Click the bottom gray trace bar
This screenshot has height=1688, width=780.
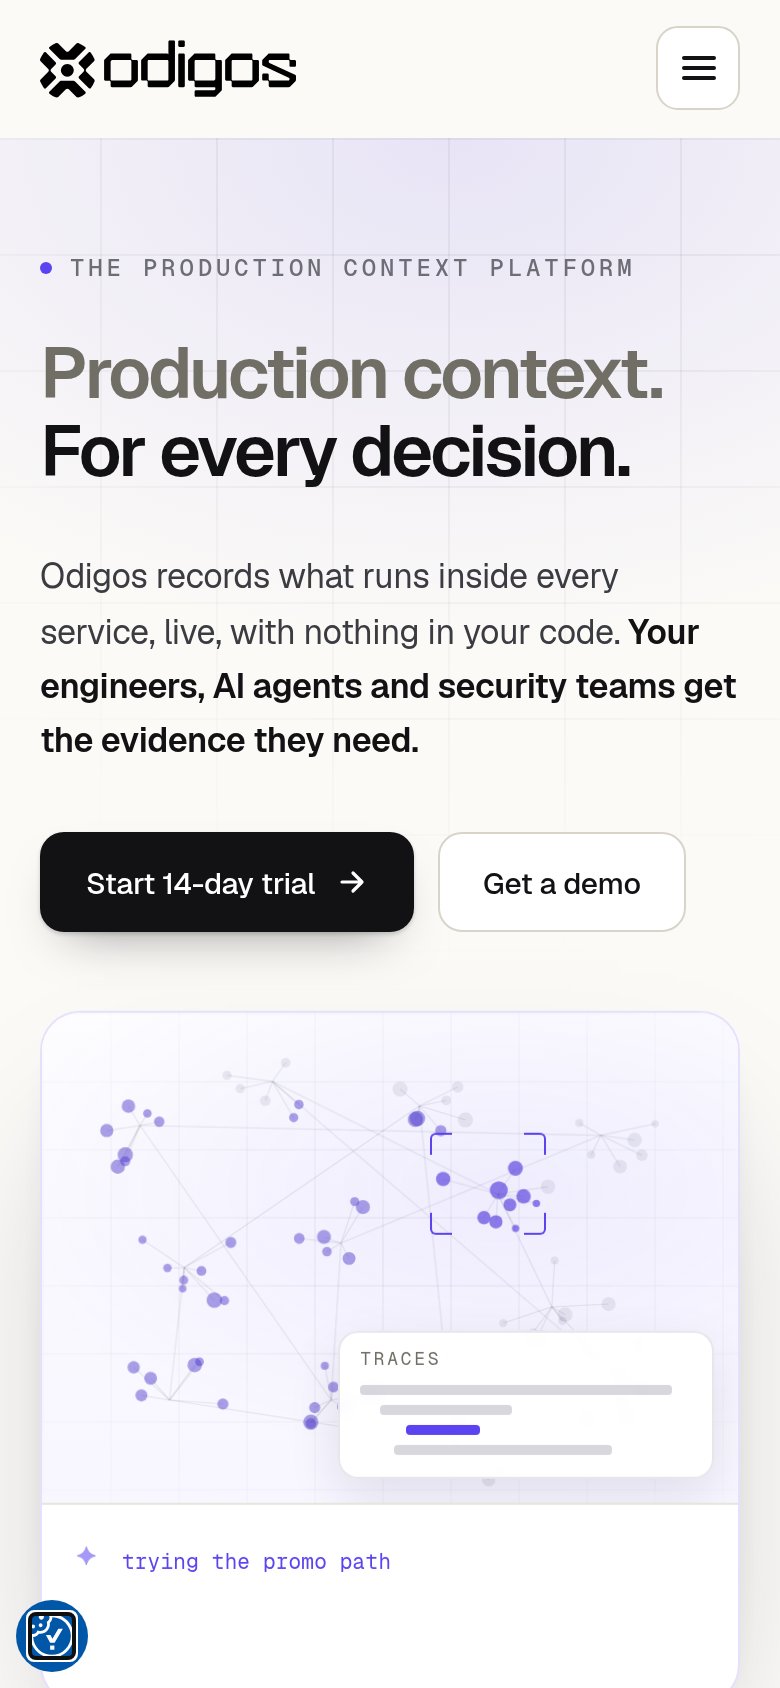(x=503, y=1450)
